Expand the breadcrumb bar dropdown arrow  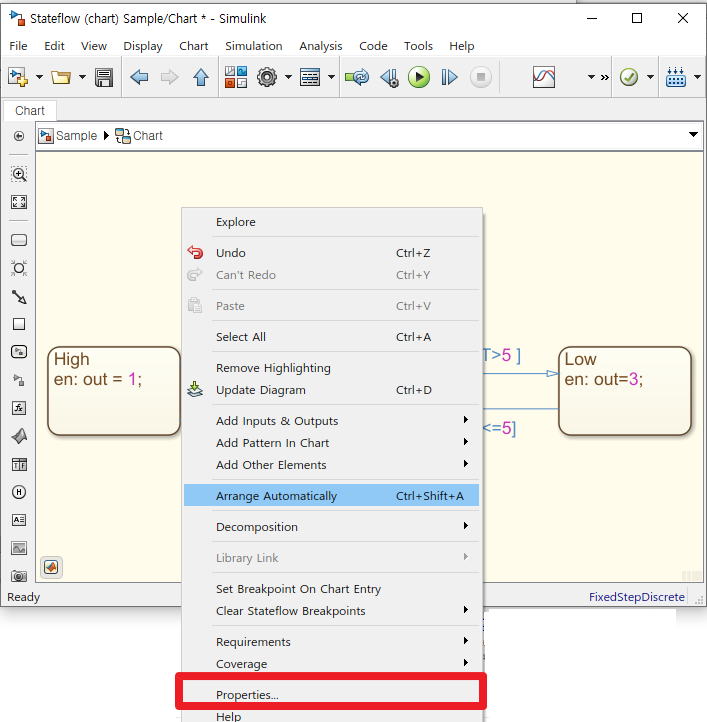693,134
